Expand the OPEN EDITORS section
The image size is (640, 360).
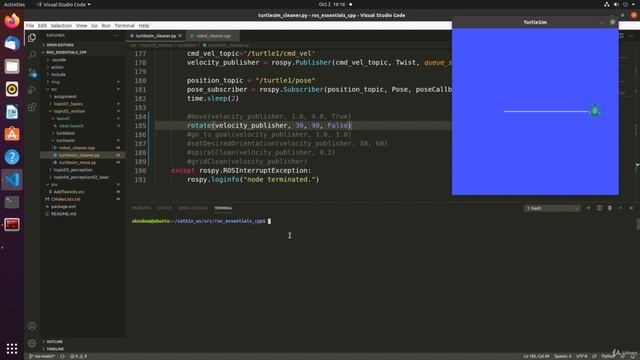pos(60,45)
